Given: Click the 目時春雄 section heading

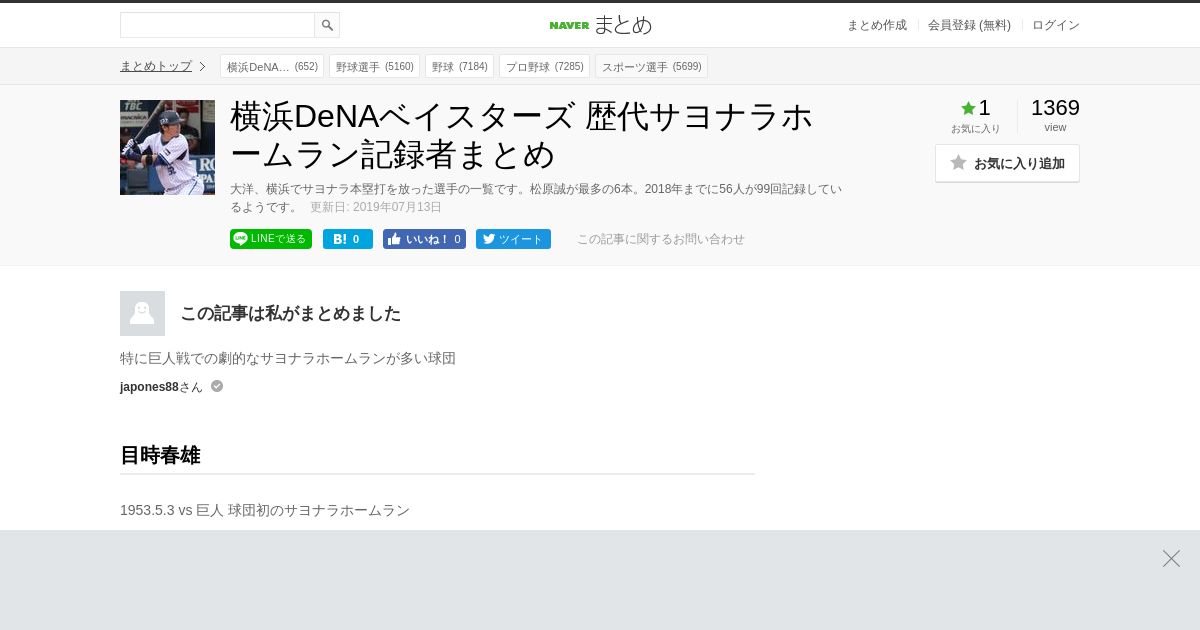Looking at the screenshot, I should pos(160,455).
